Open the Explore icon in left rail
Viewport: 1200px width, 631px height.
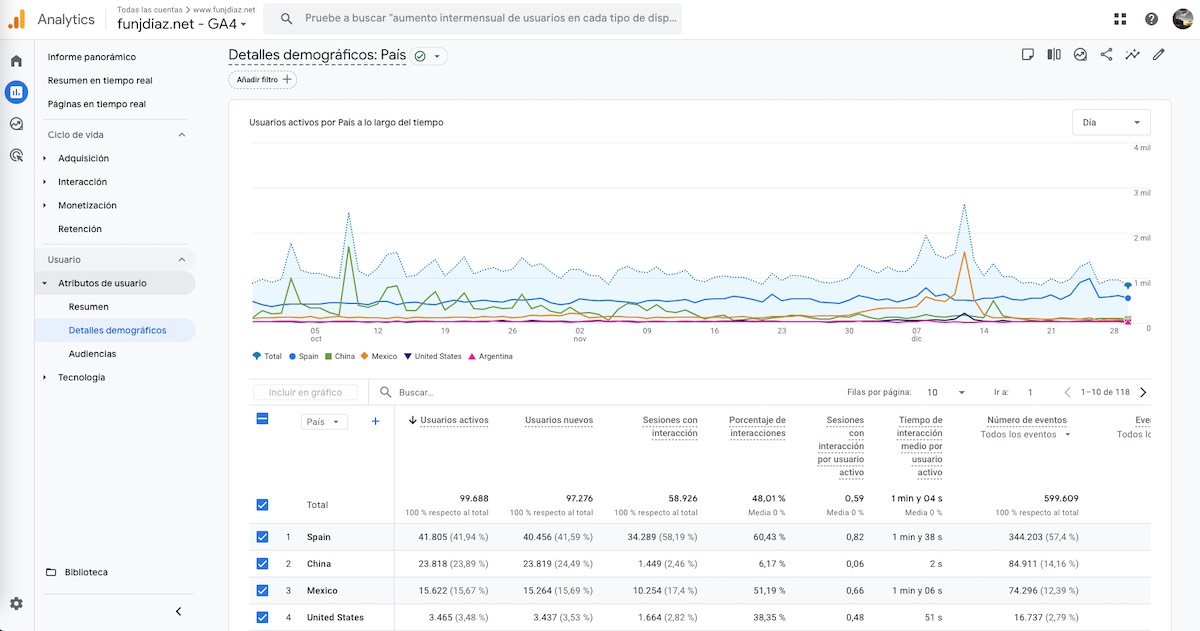[16, 124]
